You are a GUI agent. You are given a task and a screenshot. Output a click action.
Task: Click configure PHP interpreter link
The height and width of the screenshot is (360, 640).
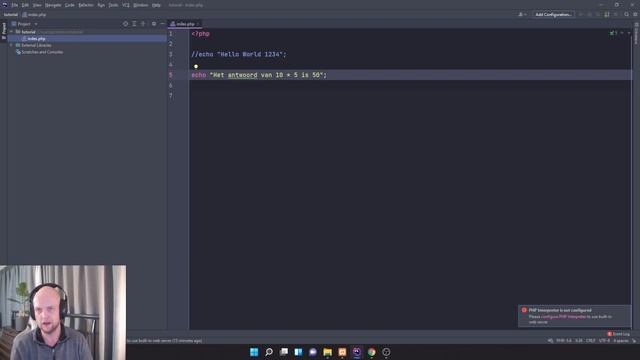(x=563, y=317)
